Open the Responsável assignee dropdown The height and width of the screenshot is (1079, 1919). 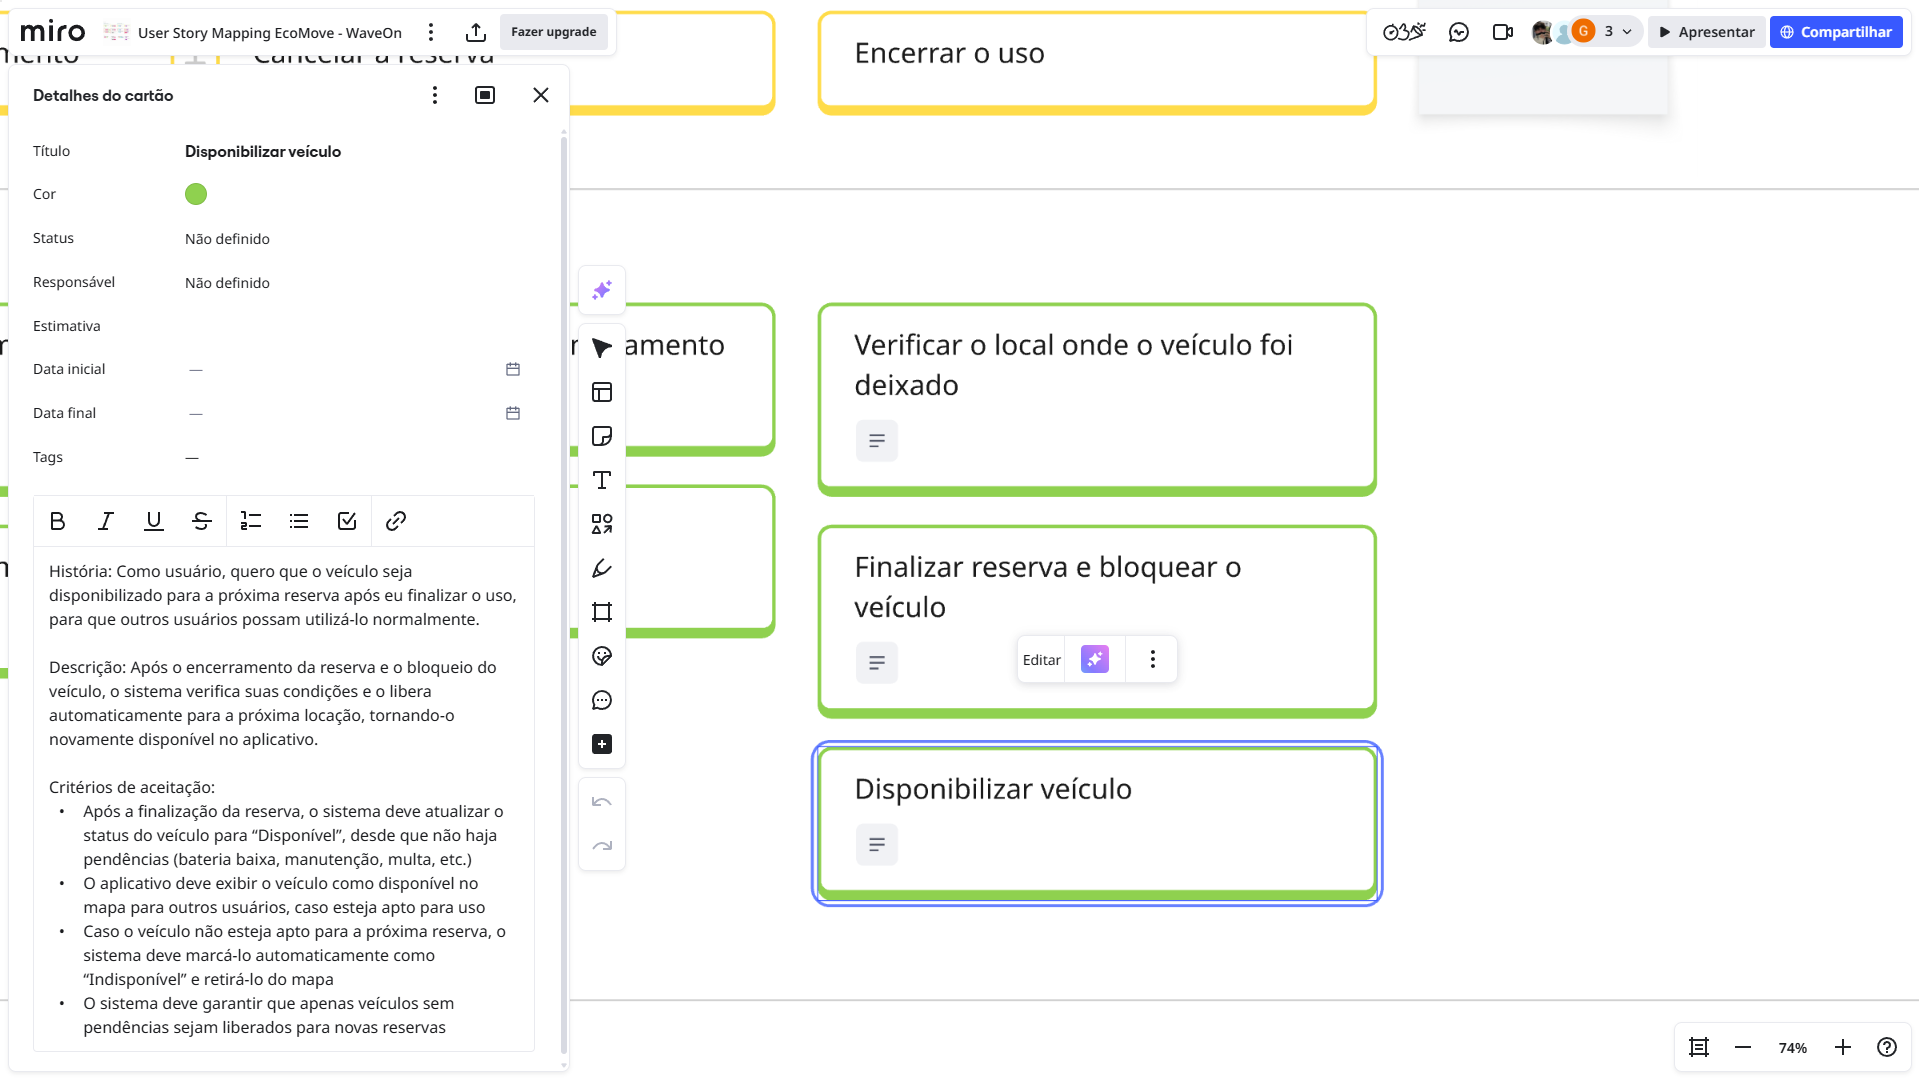(x=227, y=283)
